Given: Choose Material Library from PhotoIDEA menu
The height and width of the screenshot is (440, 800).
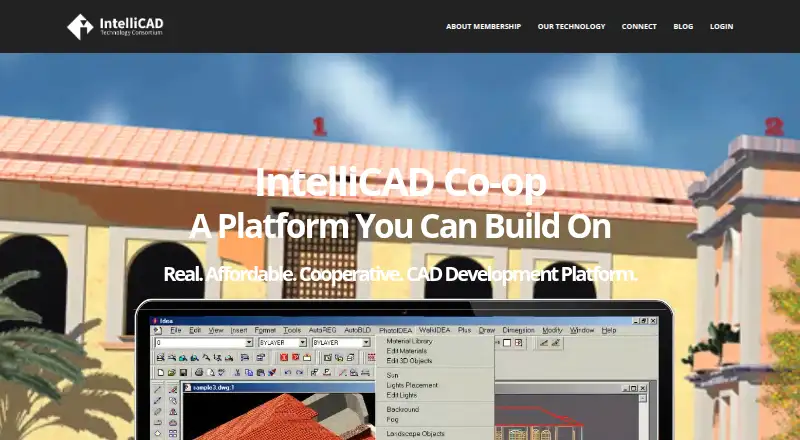Looking at the screenshot, I should pyautogui.click(x=409, y=341).
